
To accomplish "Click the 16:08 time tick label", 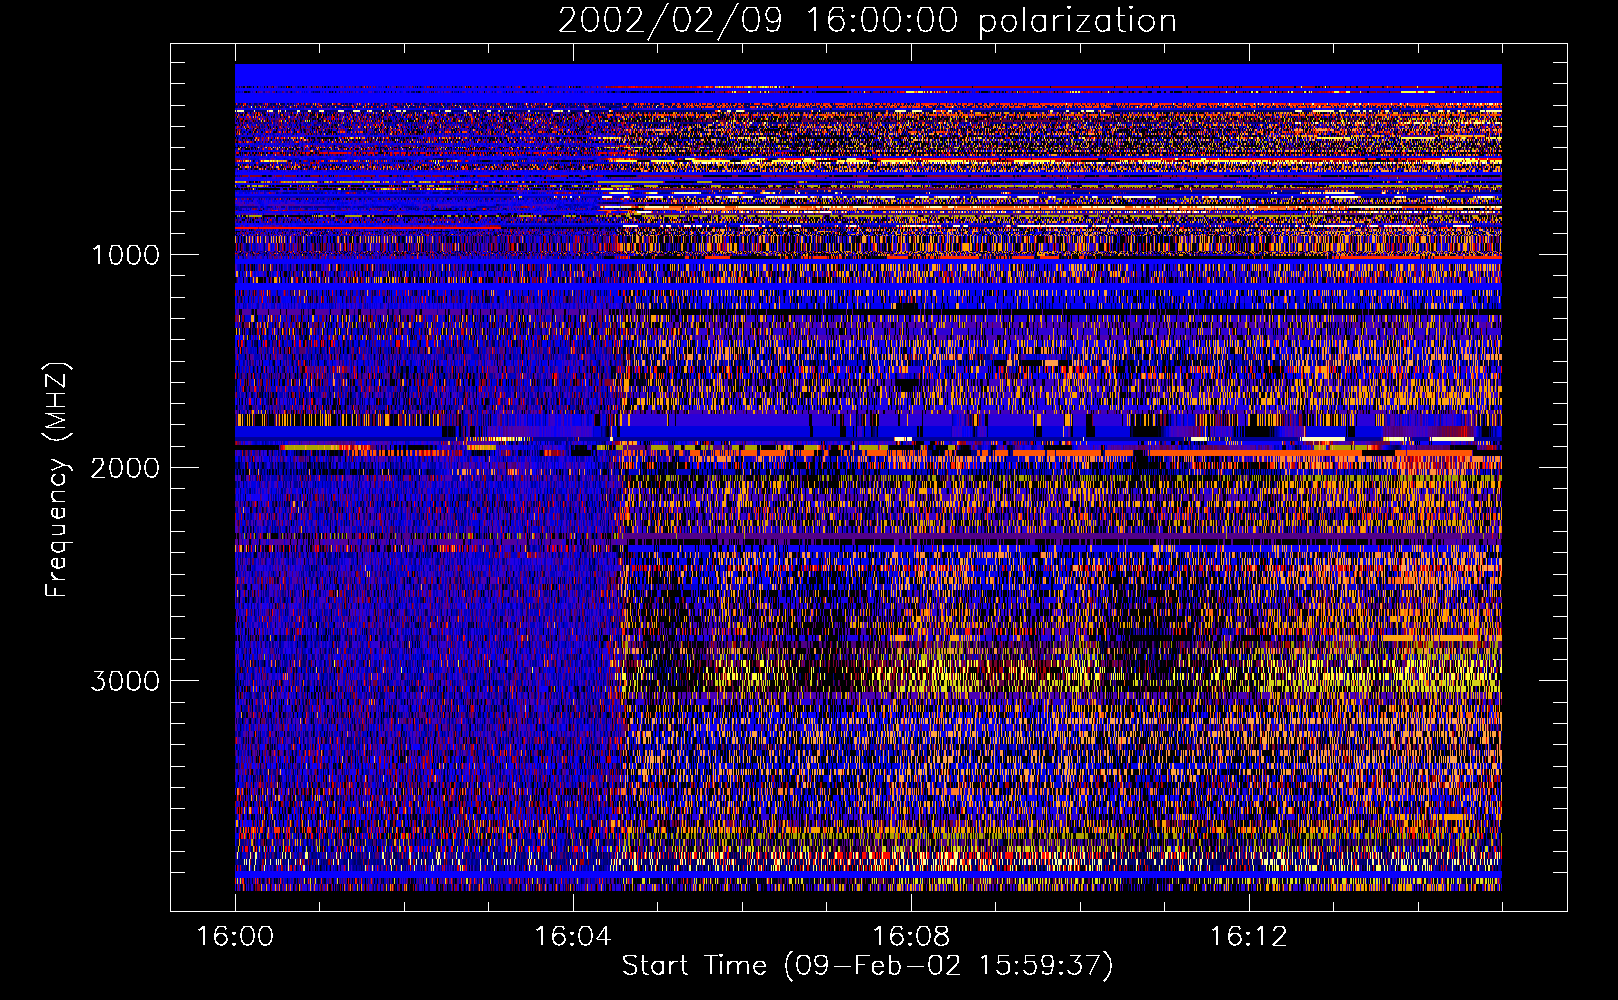I will coord(911,937).
